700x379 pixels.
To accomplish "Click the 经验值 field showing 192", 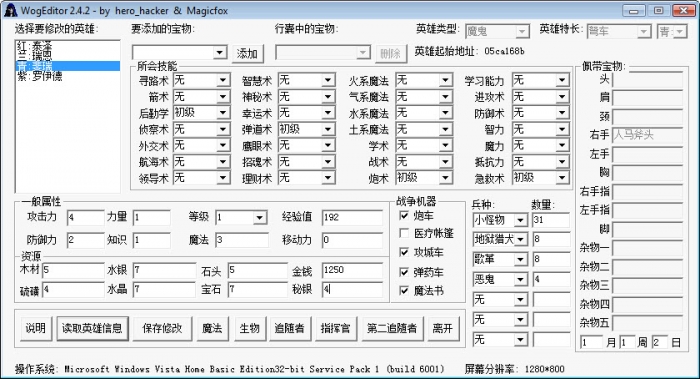I will [x=352, y=218].
